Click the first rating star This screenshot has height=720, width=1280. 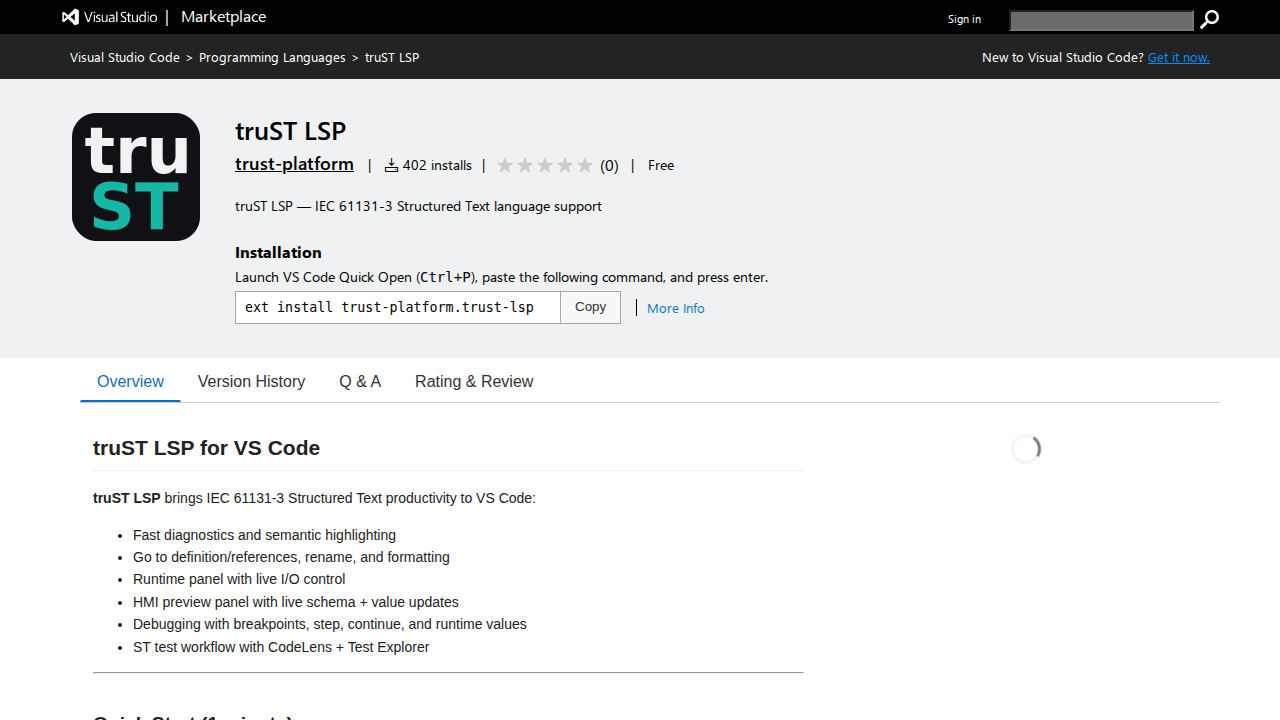point(505,165)
